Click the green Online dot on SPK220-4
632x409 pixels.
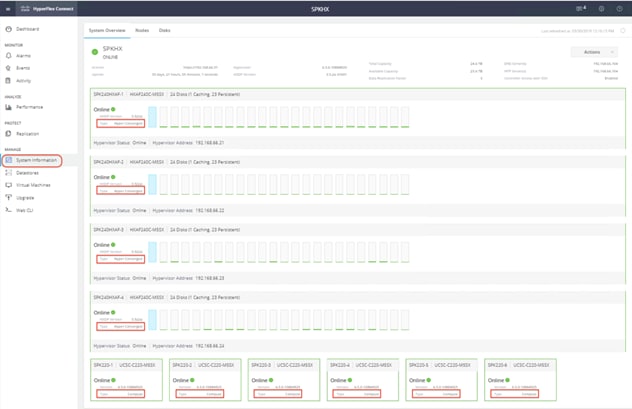point(350,380)
